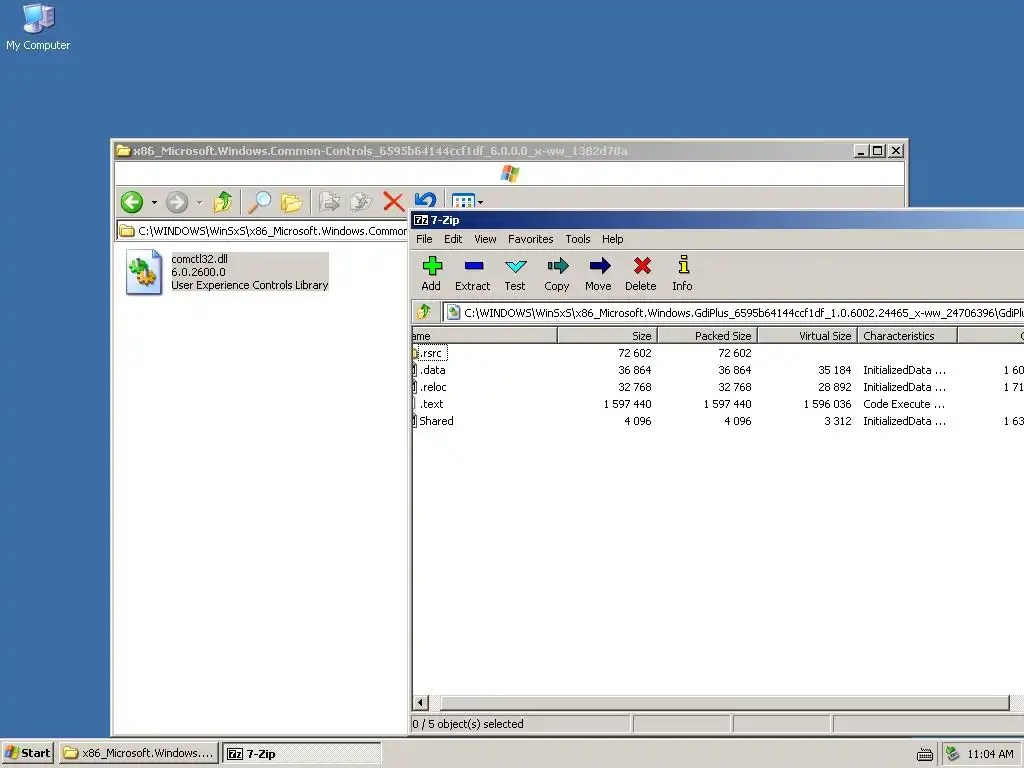
Task: Open the Tools menu in 7-Zip
Action: pyautogui.click(x=578, y=239)
